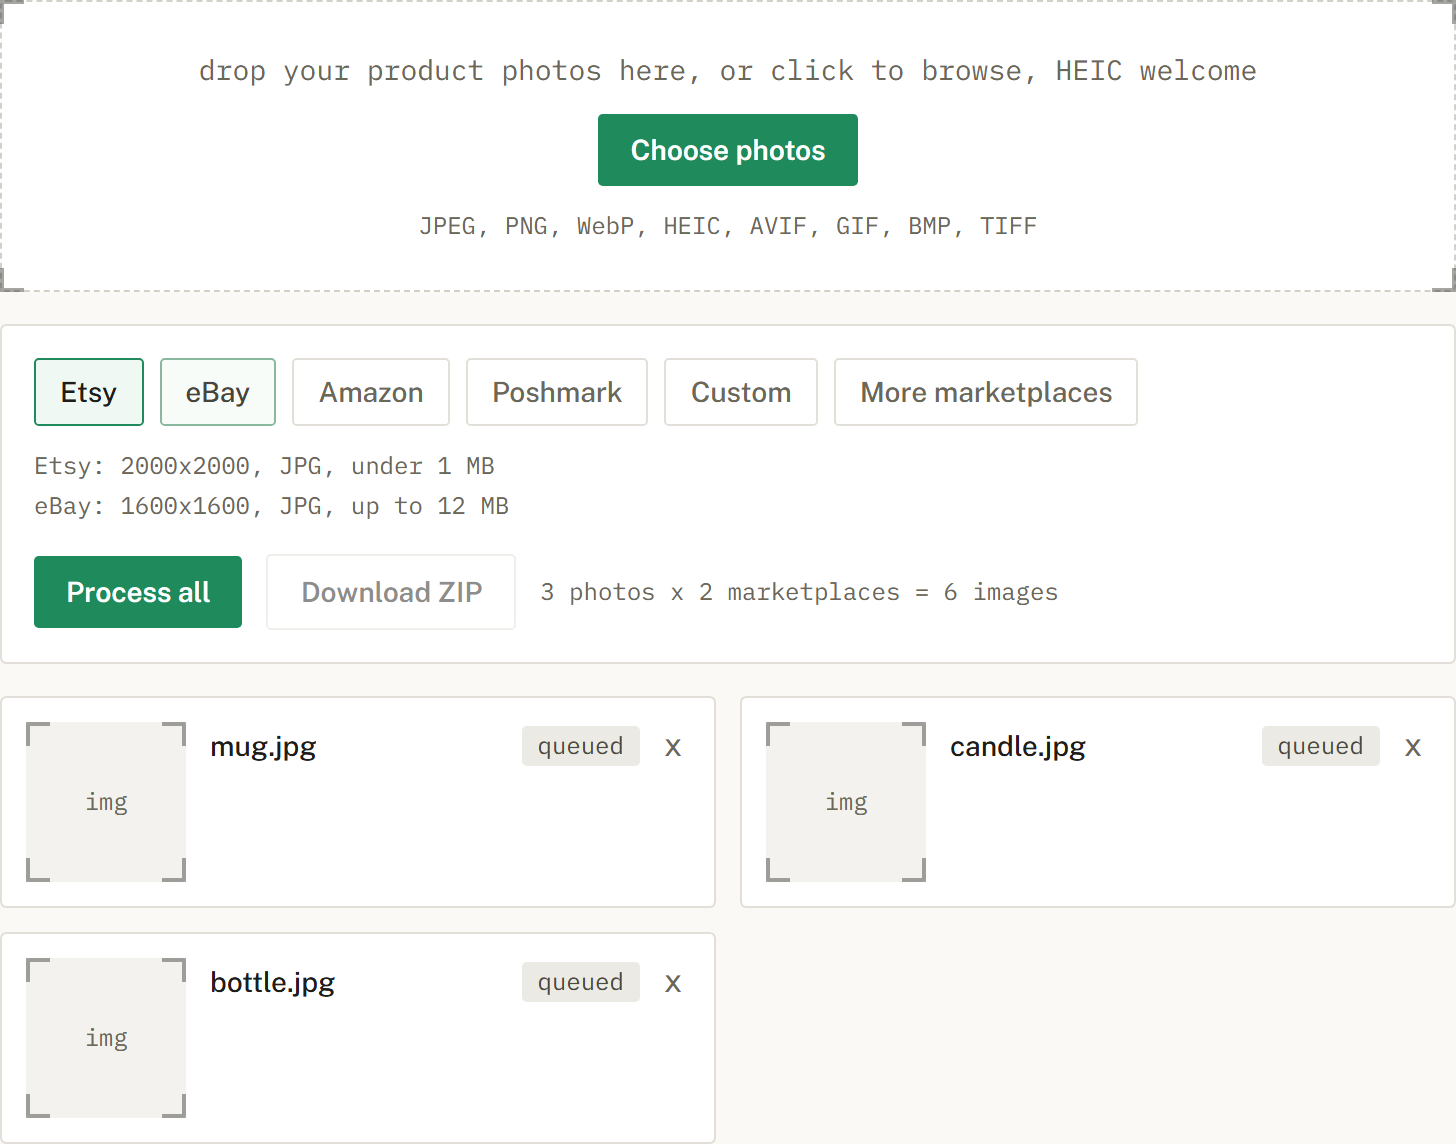
Task: Toggle the Etsy marketplace option
Action: 89,392
